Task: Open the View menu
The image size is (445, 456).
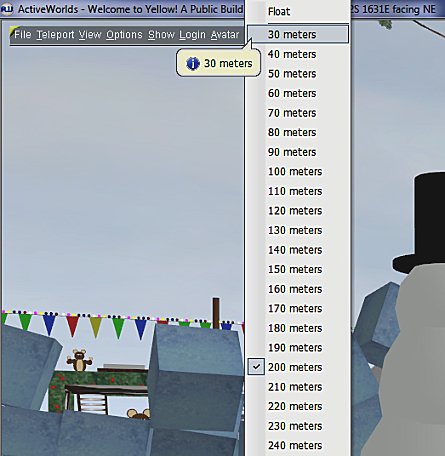Action: (90, 35)
